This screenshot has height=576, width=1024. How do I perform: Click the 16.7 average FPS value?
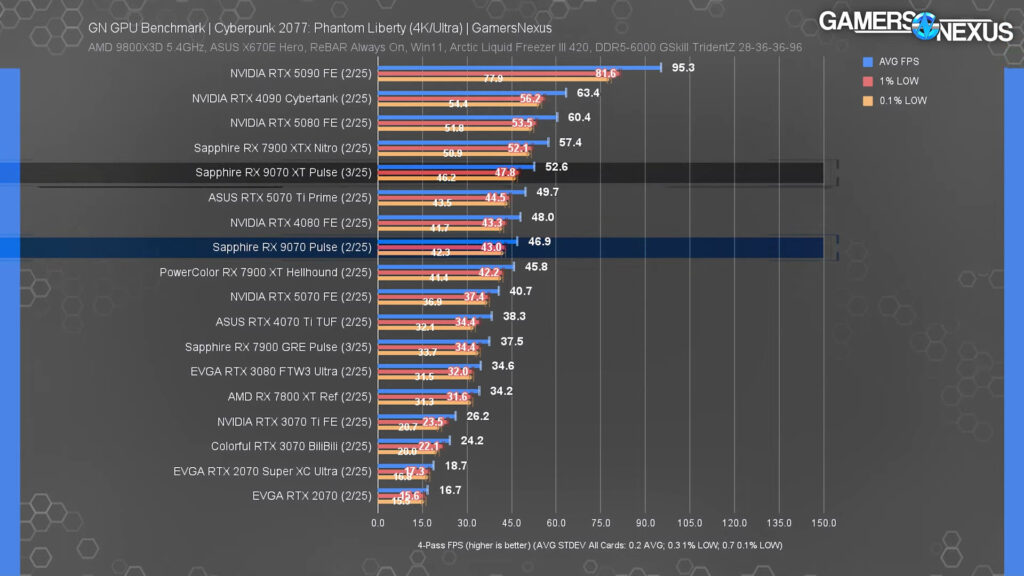point(450,490)
